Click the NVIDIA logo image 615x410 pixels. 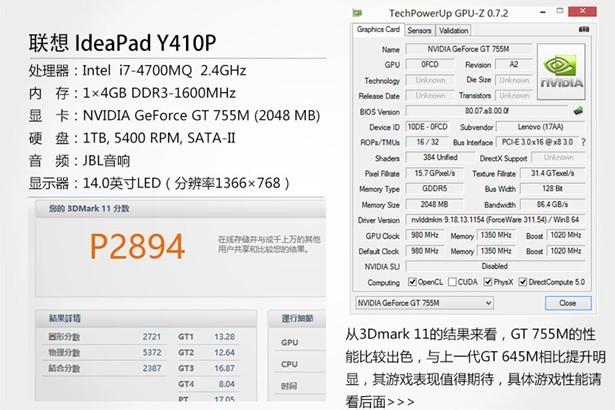[561, 71]
